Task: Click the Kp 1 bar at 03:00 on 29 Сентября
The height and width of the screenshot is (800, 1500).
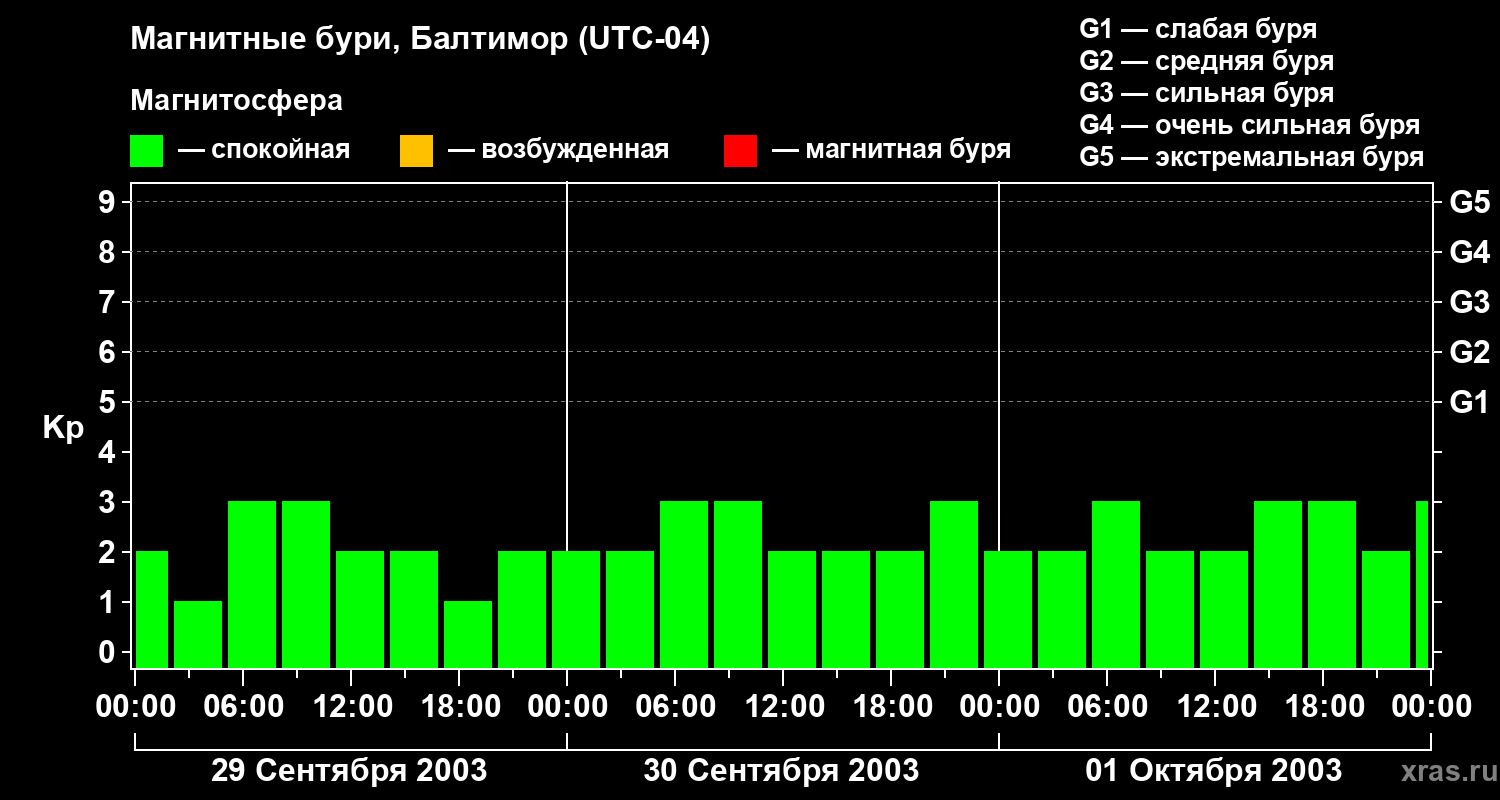Action: [x=198, y=634]
